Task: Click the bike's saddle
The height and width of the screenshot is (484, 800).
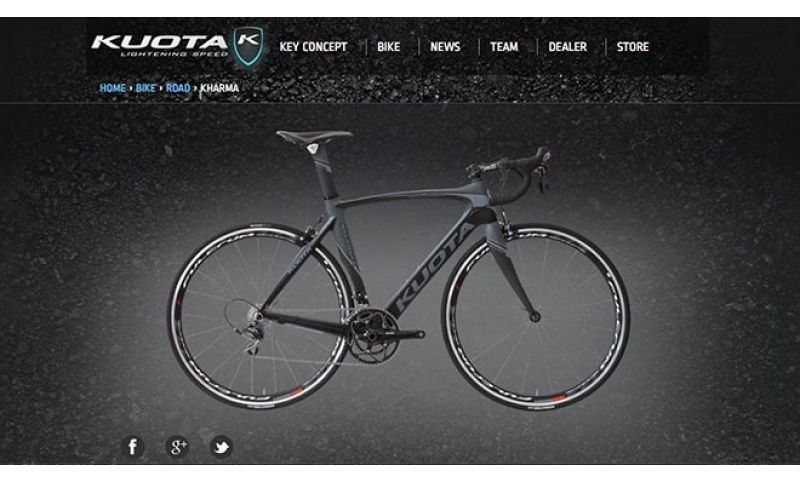Action: pos(314,136)
